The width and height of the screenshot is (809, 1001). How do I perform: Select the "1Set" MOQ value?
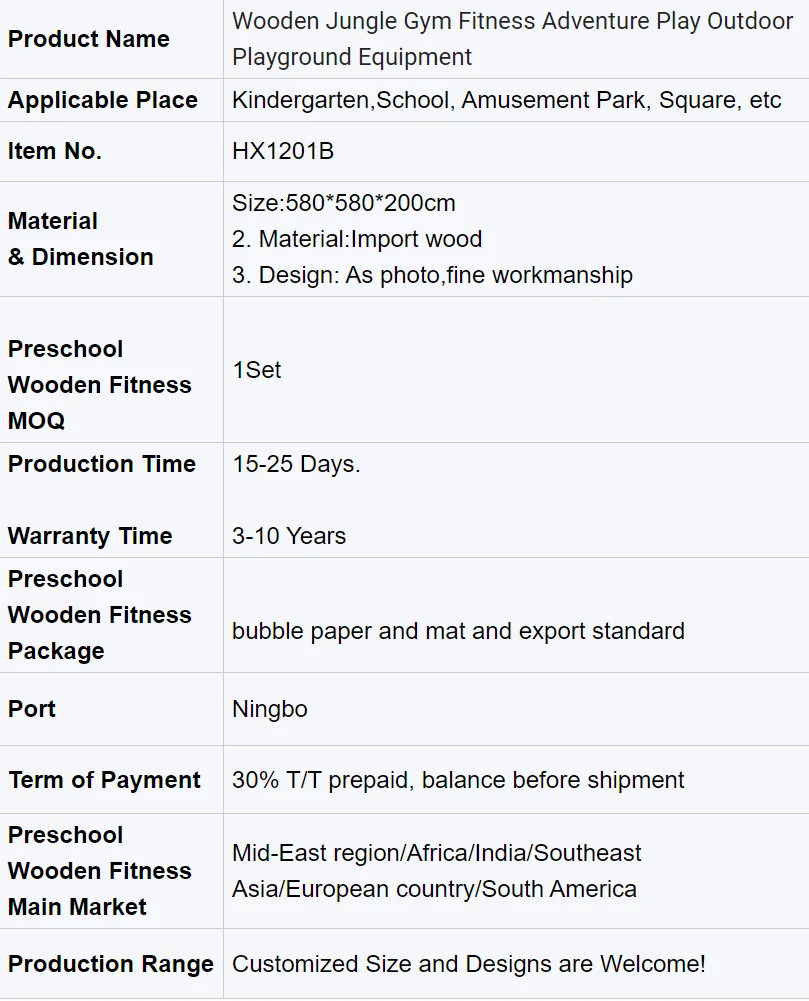click(257, 370)
